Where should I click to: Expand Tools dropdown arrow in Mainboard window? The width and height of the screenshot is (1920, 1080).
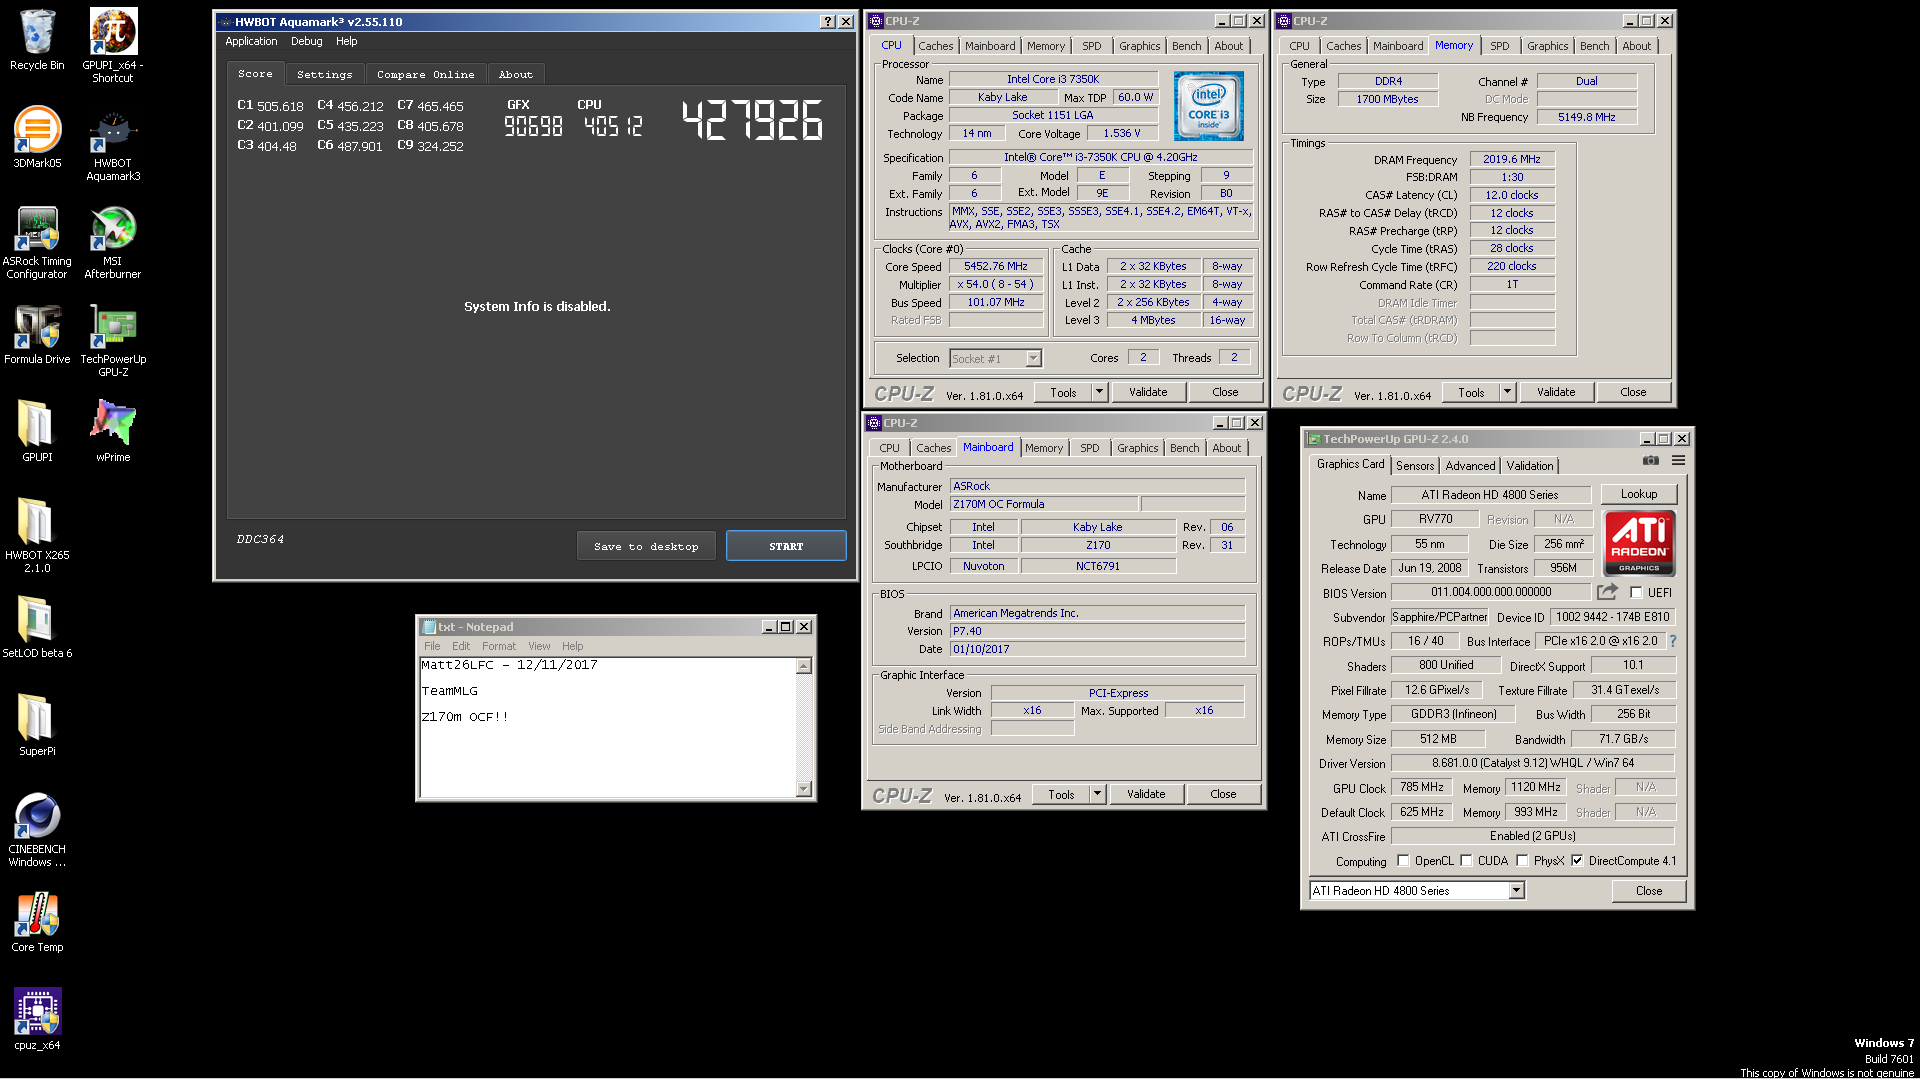pos(1097,794)
